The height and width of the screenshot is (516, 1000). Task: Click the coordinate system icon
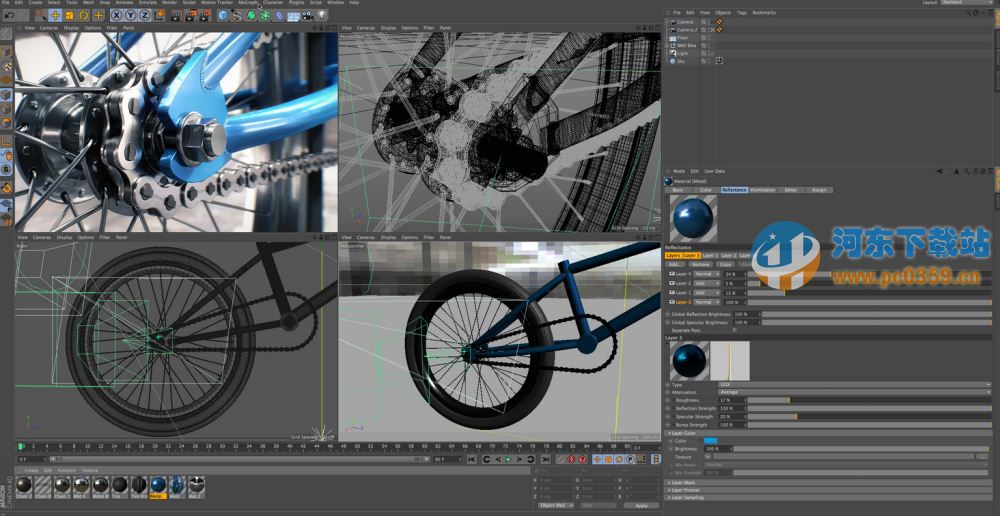[x=159, y=15]
